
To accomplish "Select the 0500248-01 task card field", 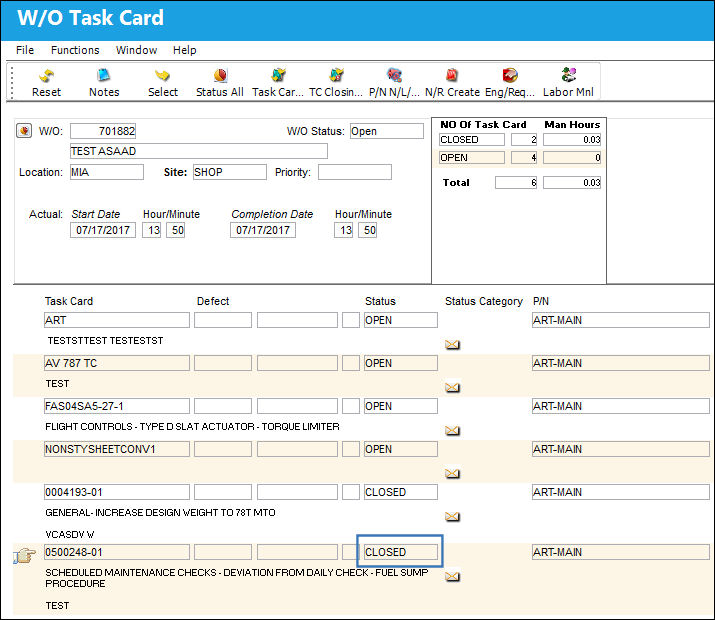I will click(x=117, y=552).
